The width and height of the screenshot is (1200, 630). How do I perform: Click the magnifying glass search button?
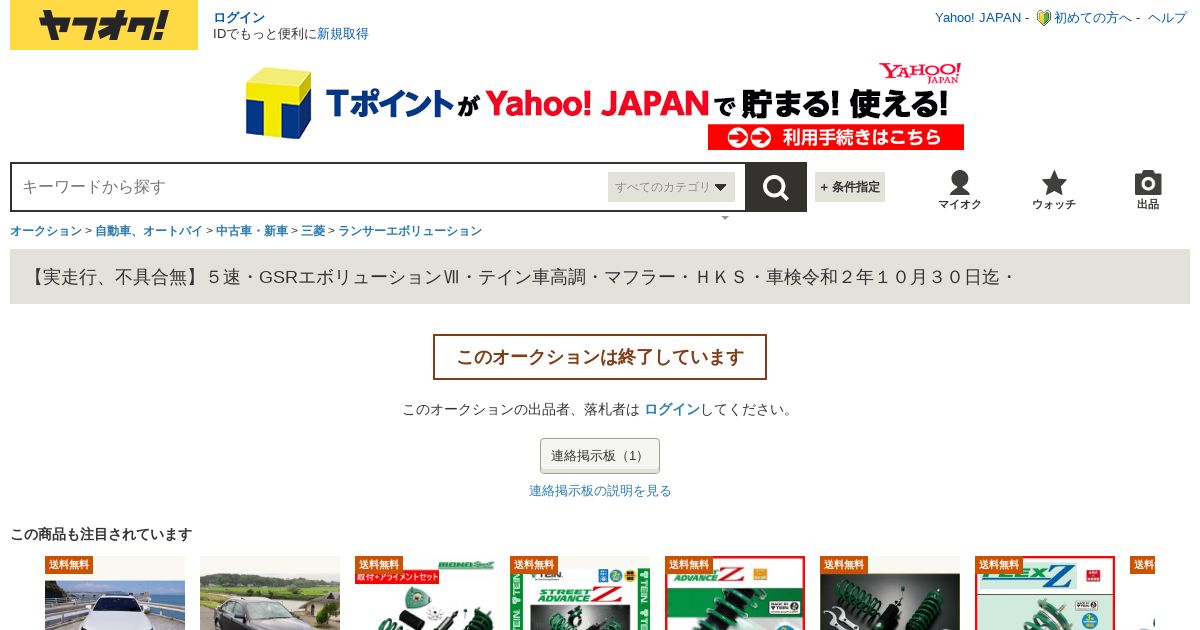coord(776,187)
